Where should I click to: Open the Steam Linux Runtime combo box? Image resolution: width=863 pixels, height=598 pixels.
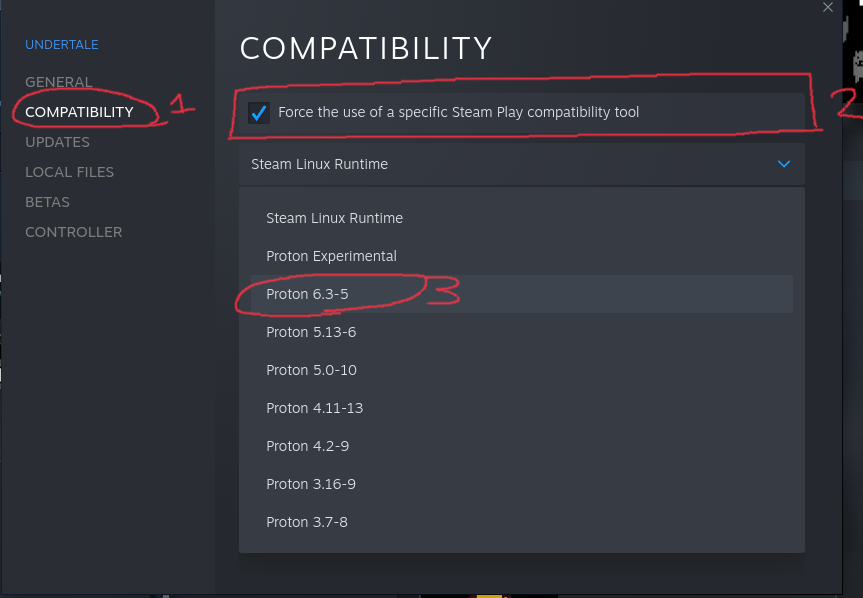pos(520,164)
